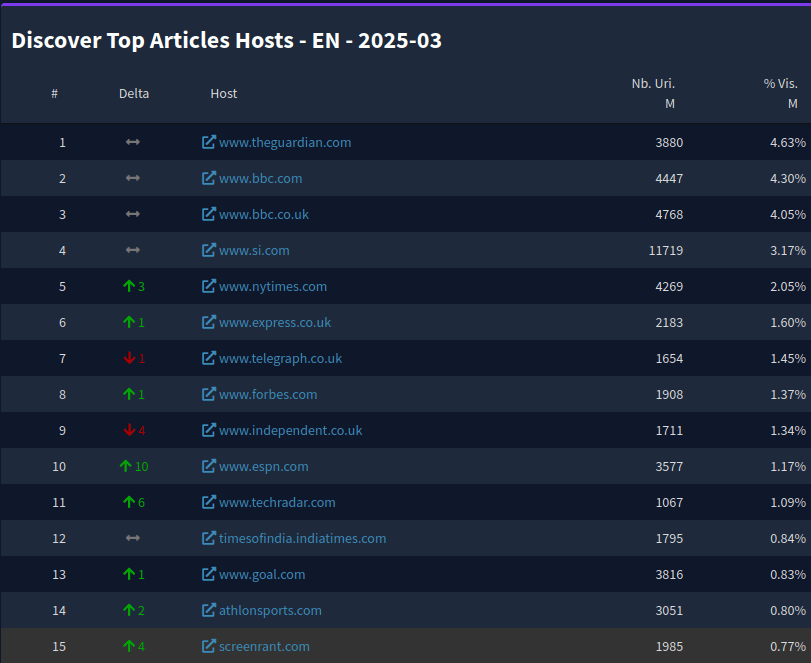Image resolution: width=811 pixels, height=663 pixels.
Task: Click the red down arrow in independent row
Action: point(129,430)
